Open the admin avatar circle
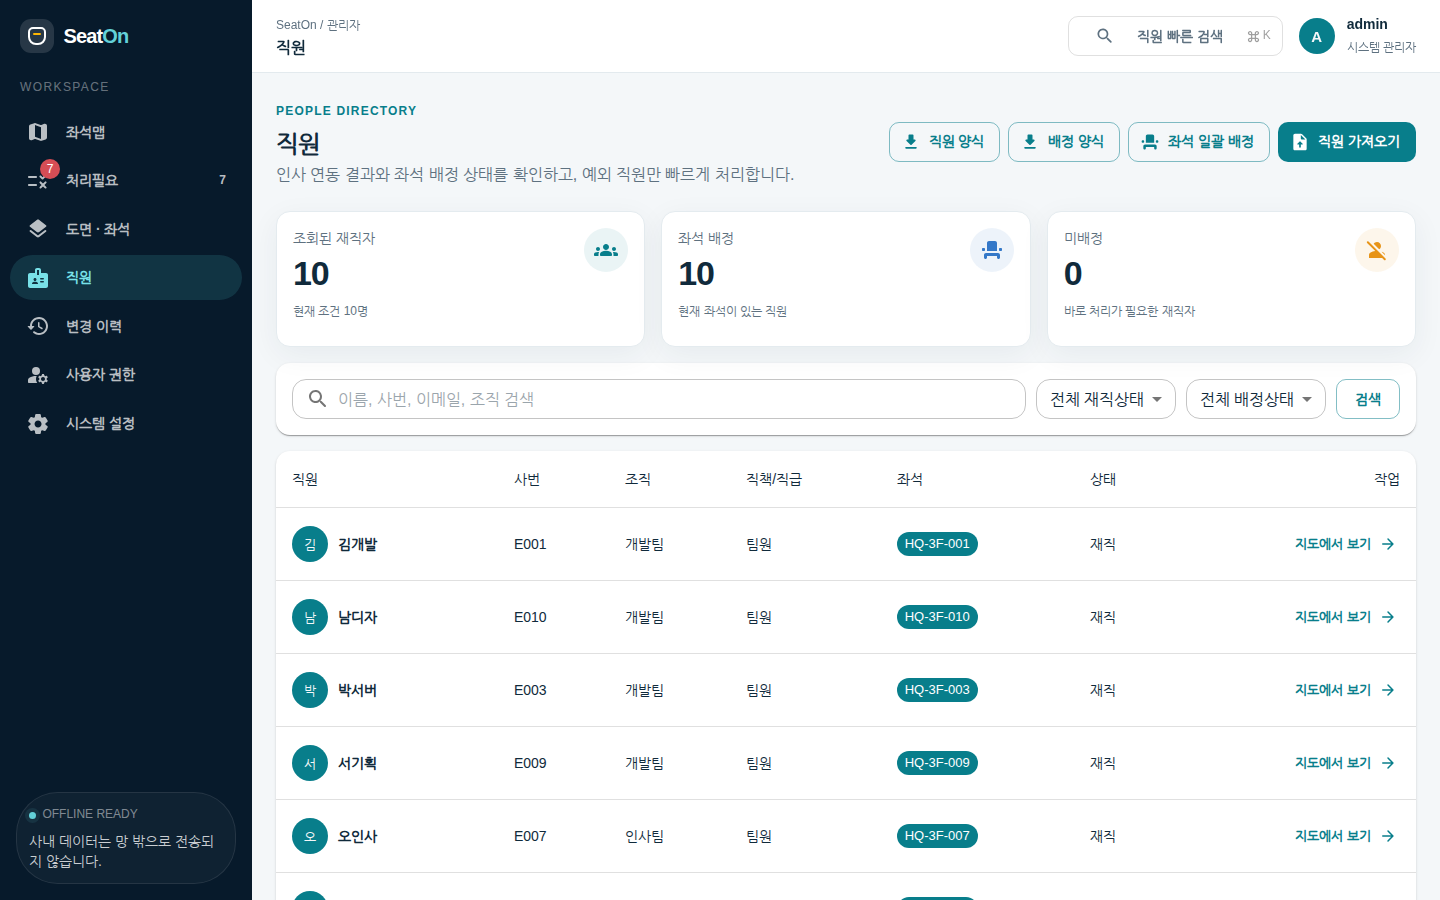1440x900 pixels. pyautogui.click(x=1316, y=36)
